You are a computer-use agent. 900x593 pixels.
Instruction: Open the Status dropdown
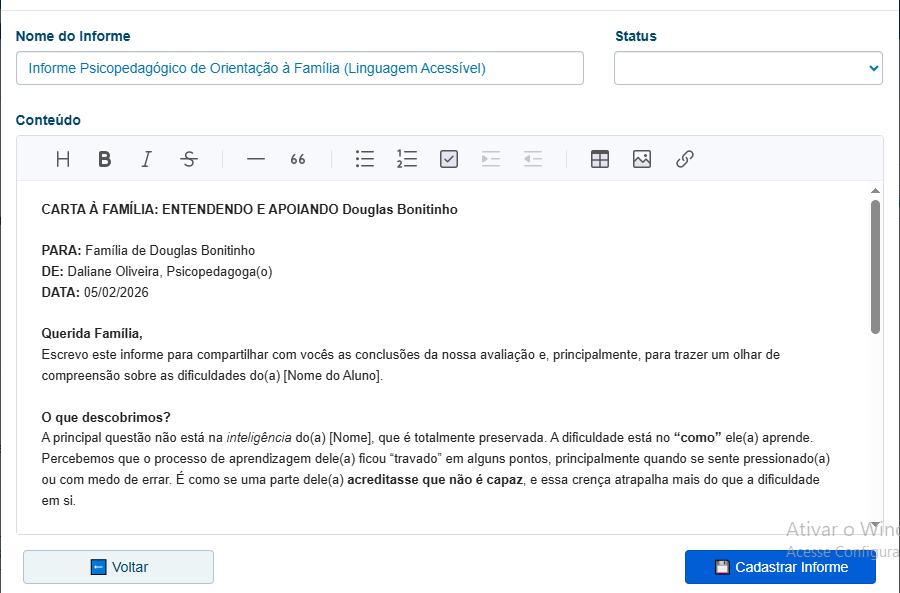pos(748,68)
